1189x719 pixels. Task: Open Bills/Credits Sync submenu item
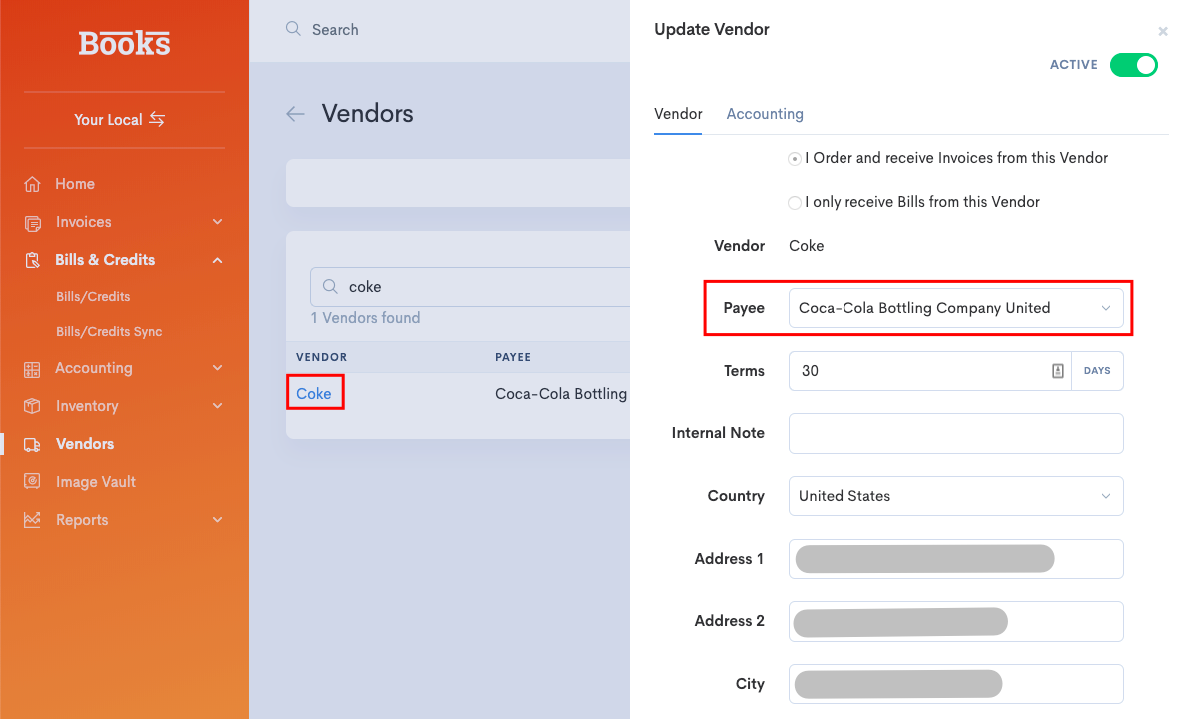tap(109, 332)
